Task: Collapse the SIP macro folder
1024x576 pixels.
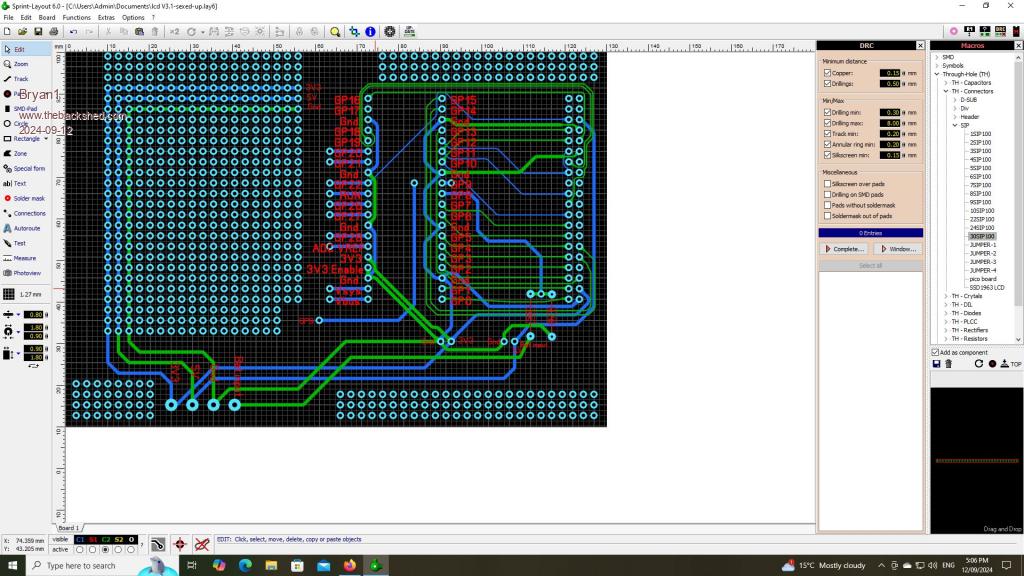Action: (x=954, y=125)
